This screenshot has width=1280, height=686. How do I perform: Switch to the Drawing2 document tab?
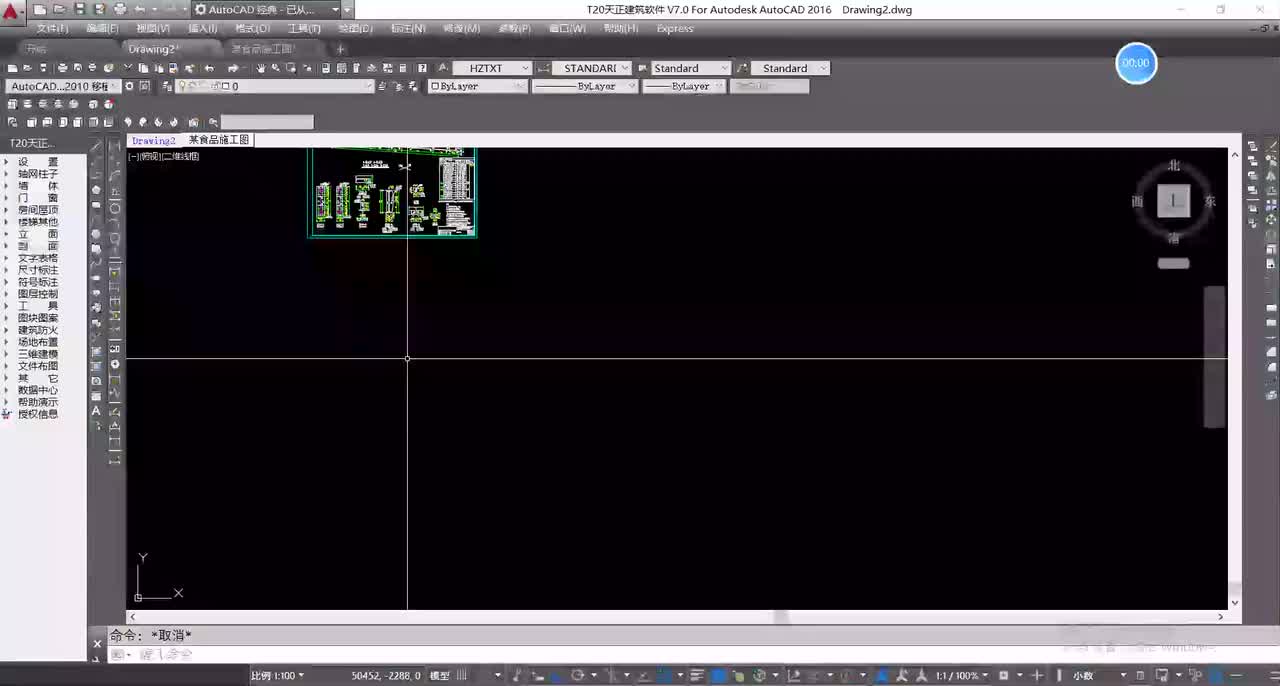(x=154, y=141)
